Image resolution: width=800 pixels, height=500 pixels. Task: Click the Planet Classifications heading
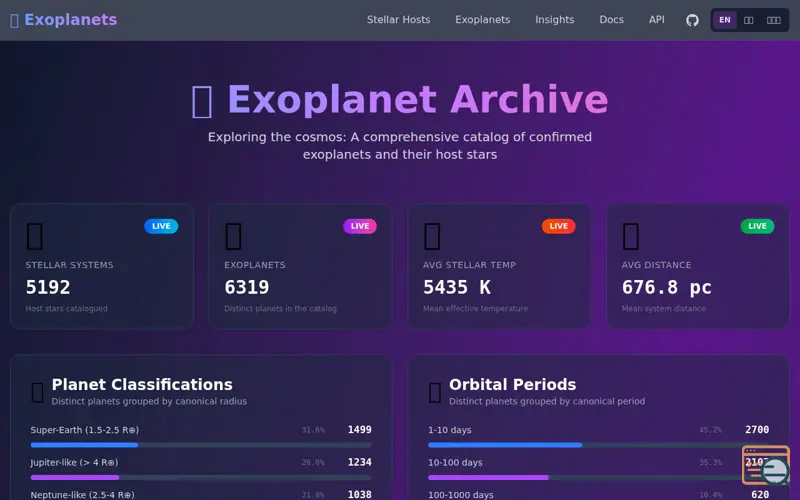click(x=142, y=384)
